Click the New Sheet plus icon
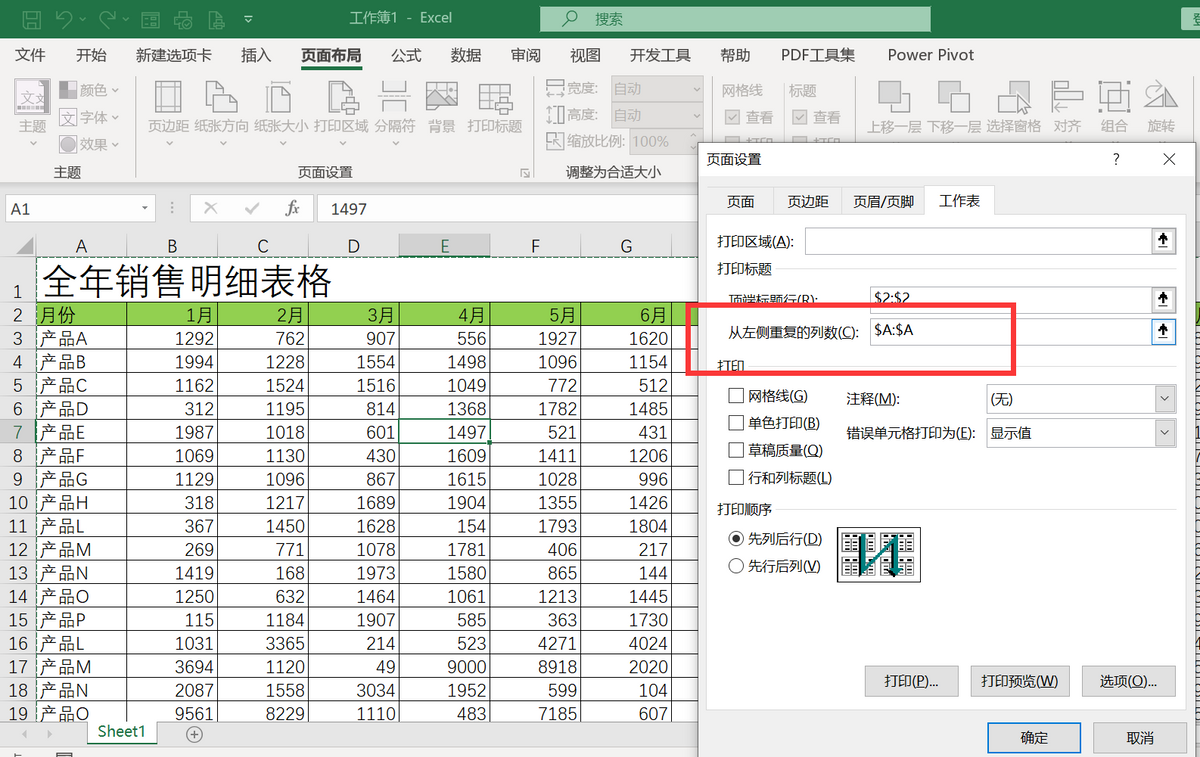This screenshot has width=1200, height=757. point(195,734)
